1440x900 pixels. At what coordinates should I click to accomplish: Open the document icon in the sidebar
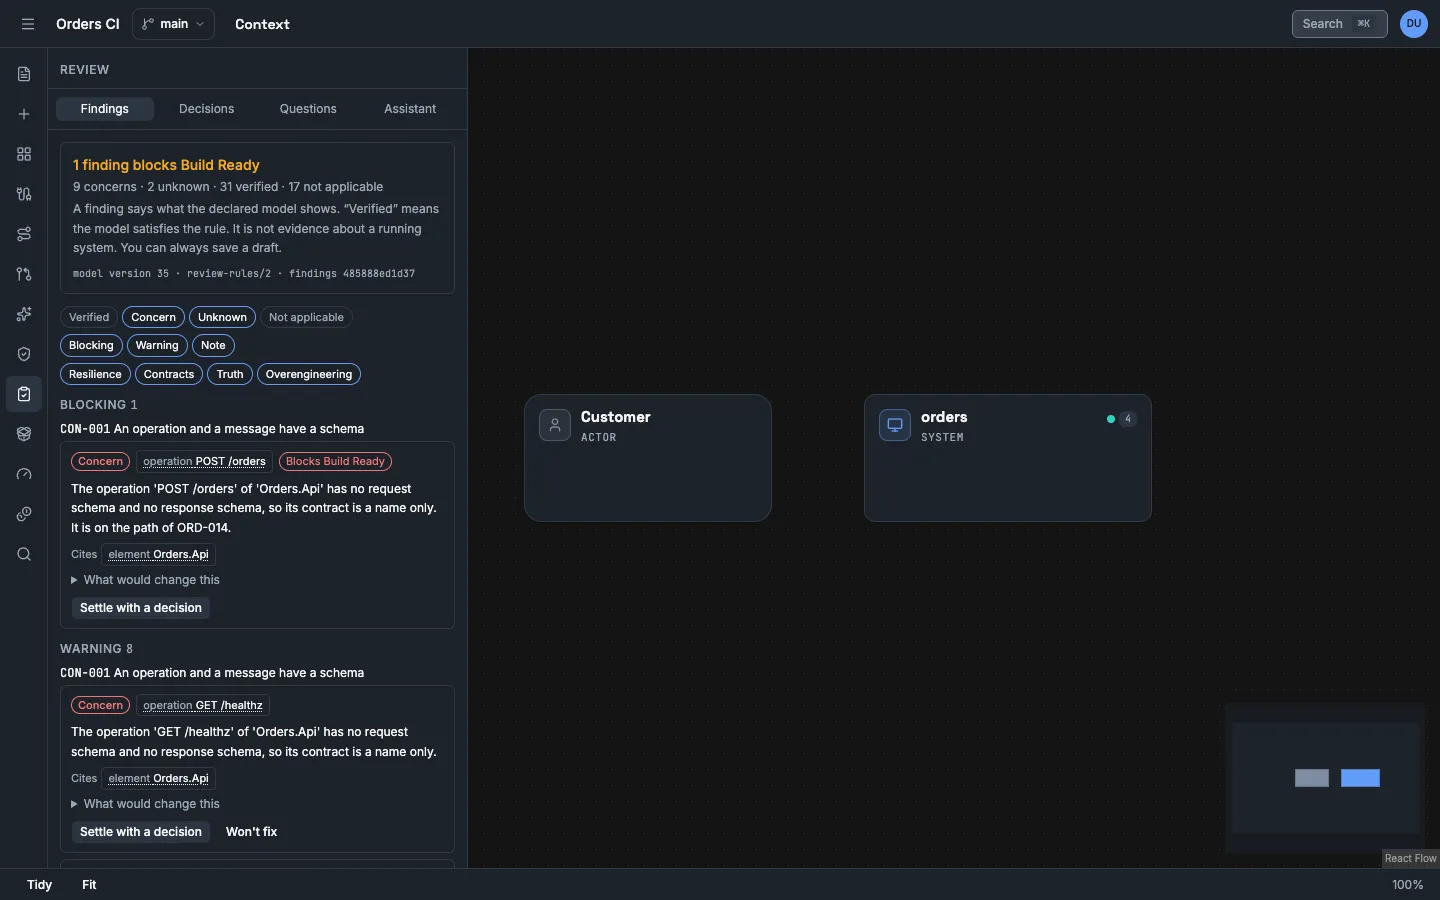coord(24,74)
